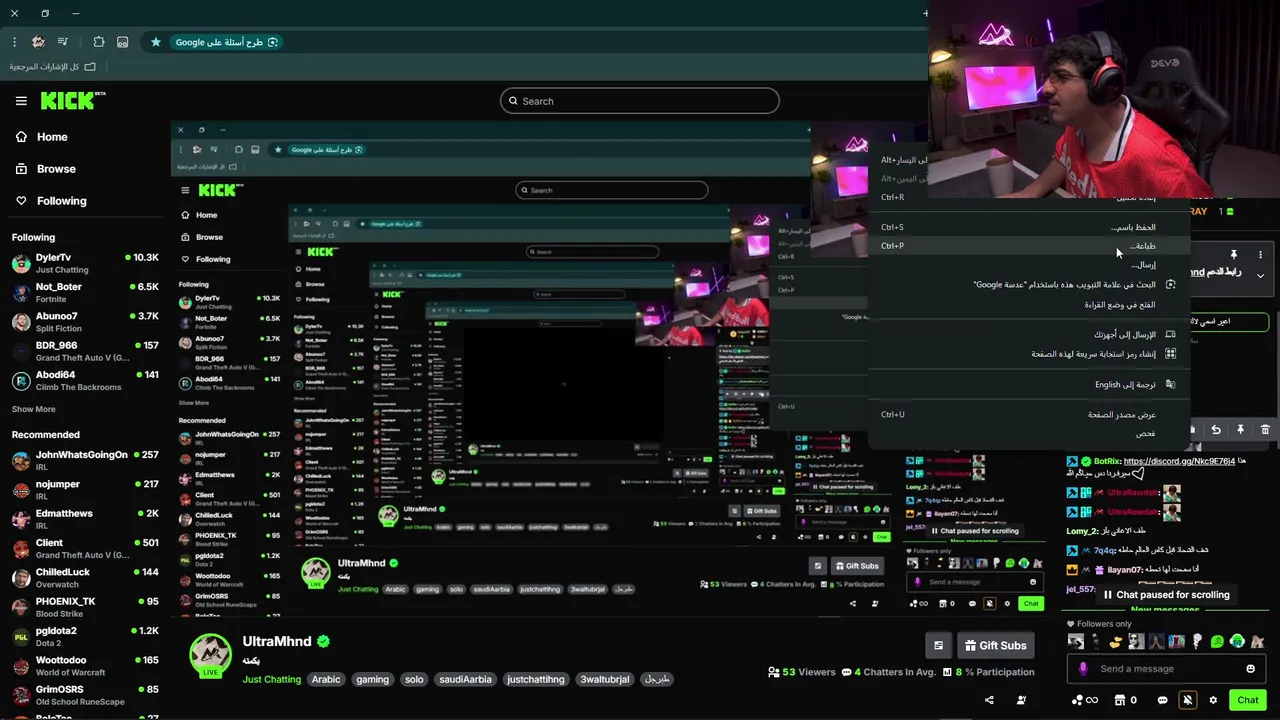The width and height of the screenshot is (1280, 720).
Task: Click the Google Lens ask chip in the address bar
Action: 226,42
